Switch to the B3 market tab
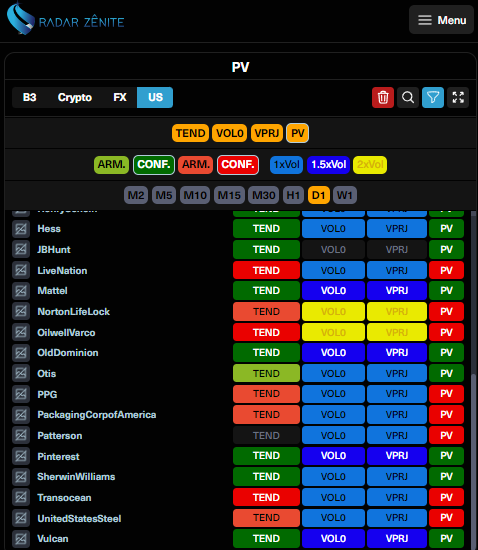Screen dimensions: 478x550 tap(29, 97)
